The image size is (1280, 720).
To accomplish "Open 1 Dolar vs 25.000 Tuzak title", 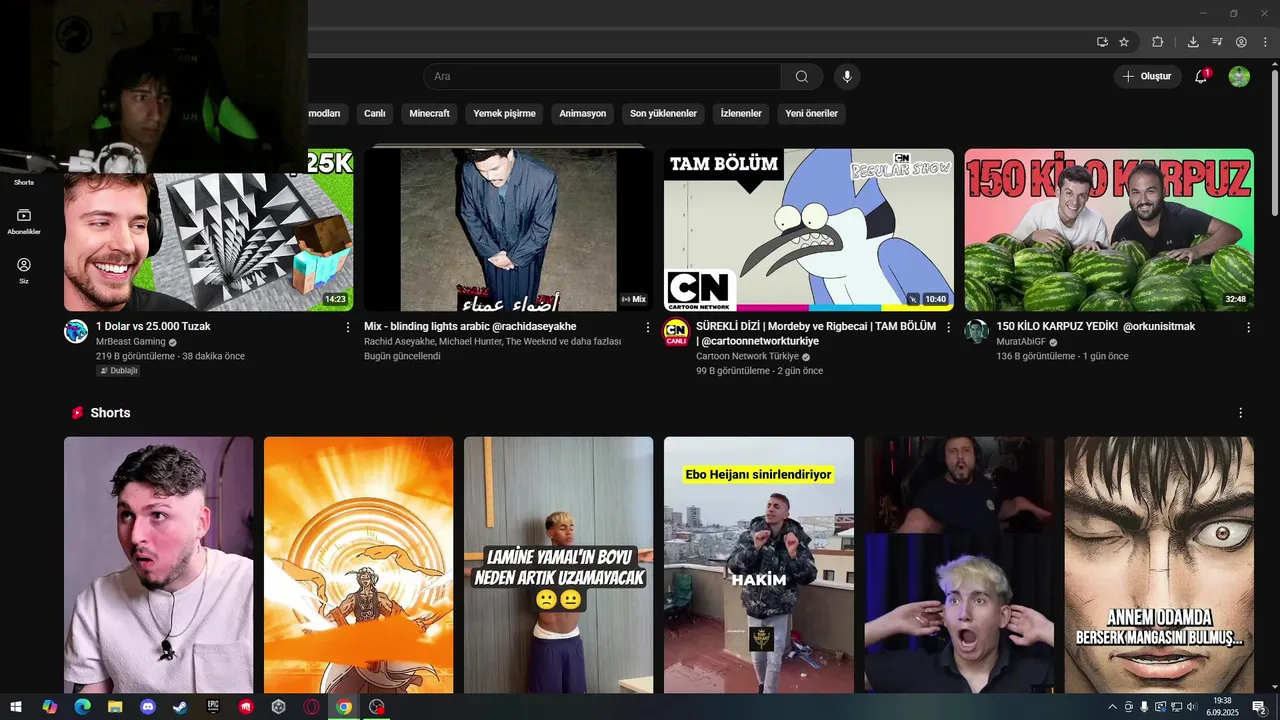I will pos(153,327).
